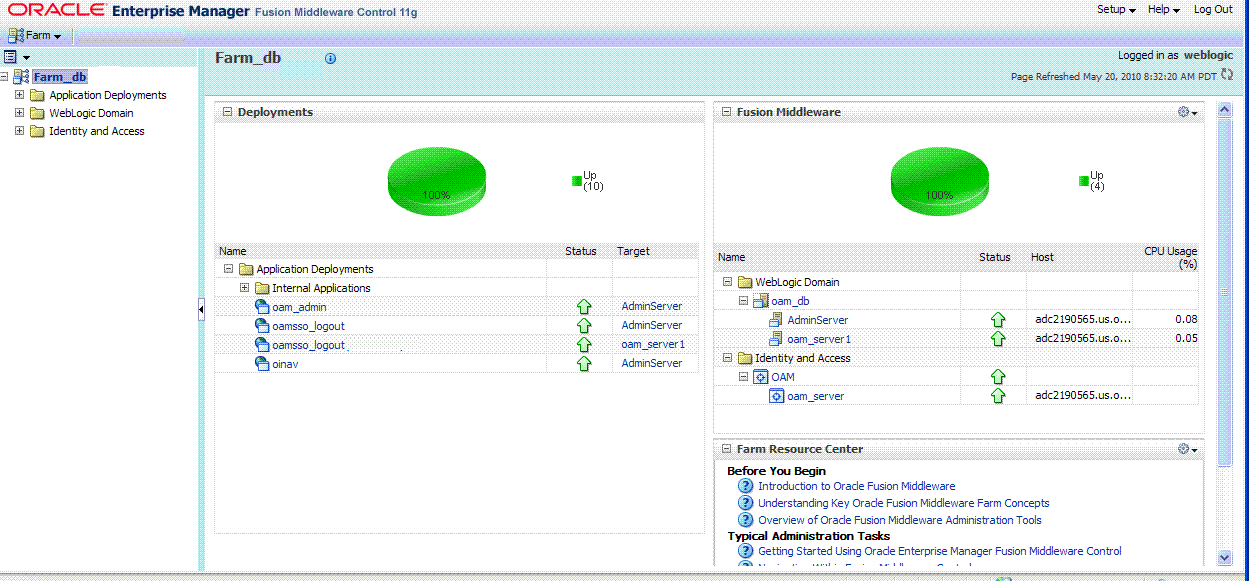This screenshot has height=581, width=1257.
Task: Click the OAM component icon
Action: (x=760, y=377)
